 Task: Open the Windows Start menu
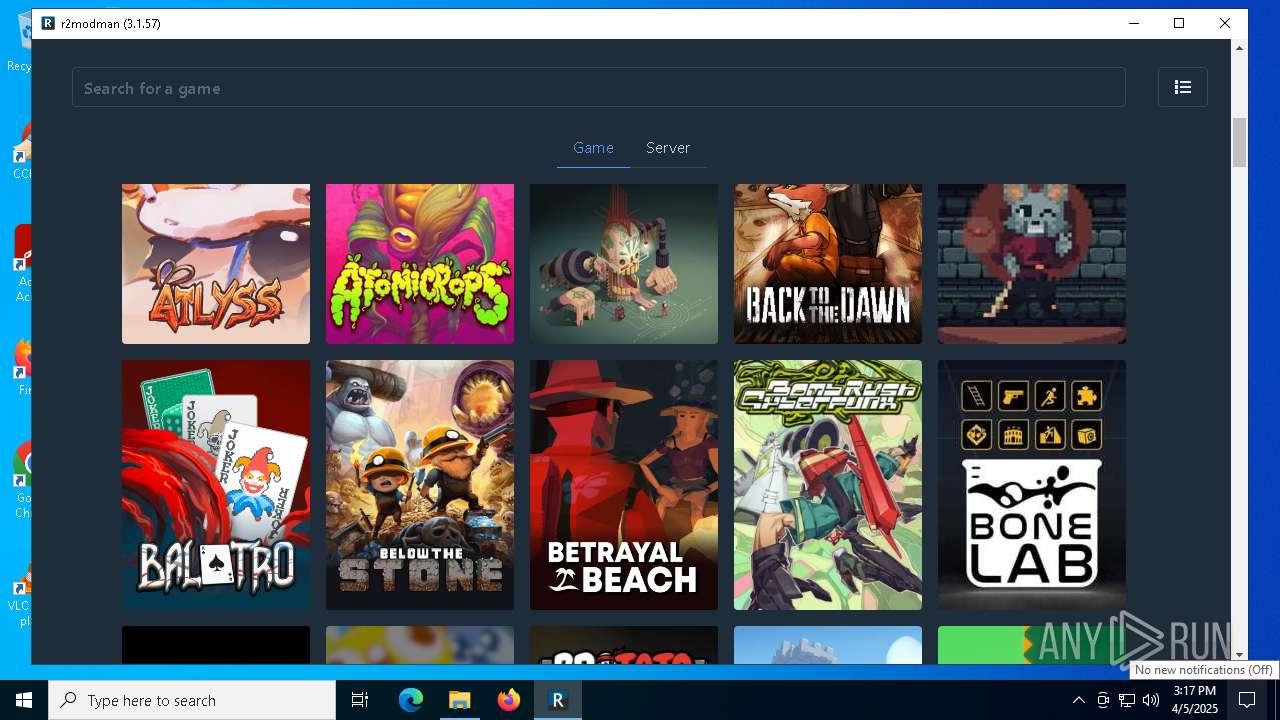pyautogui.click(x=24, y=700)
